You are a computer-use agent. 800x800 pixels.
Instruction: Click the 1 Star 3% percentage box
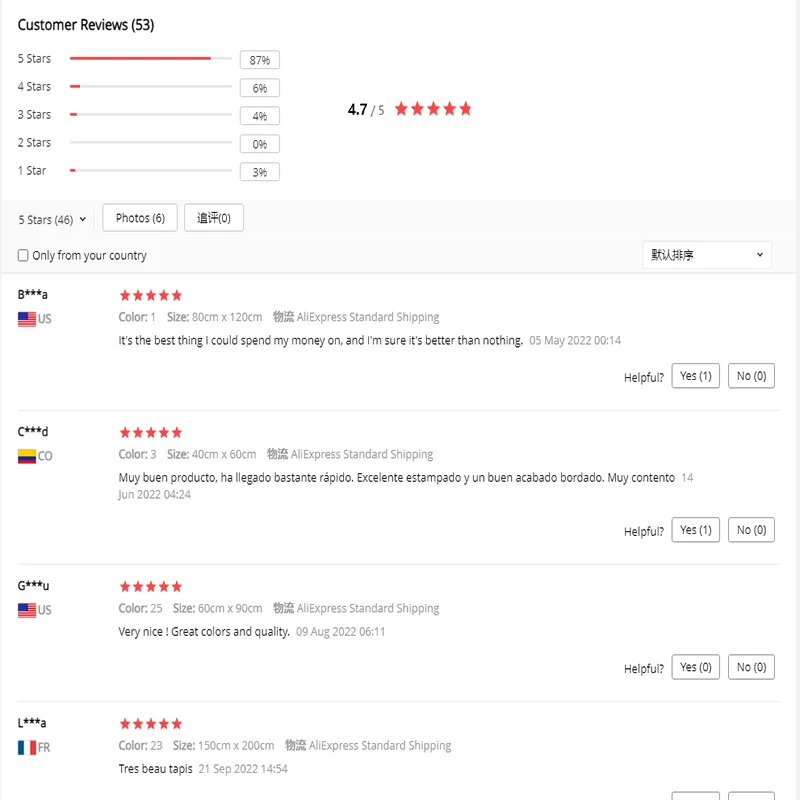[259, 172]
